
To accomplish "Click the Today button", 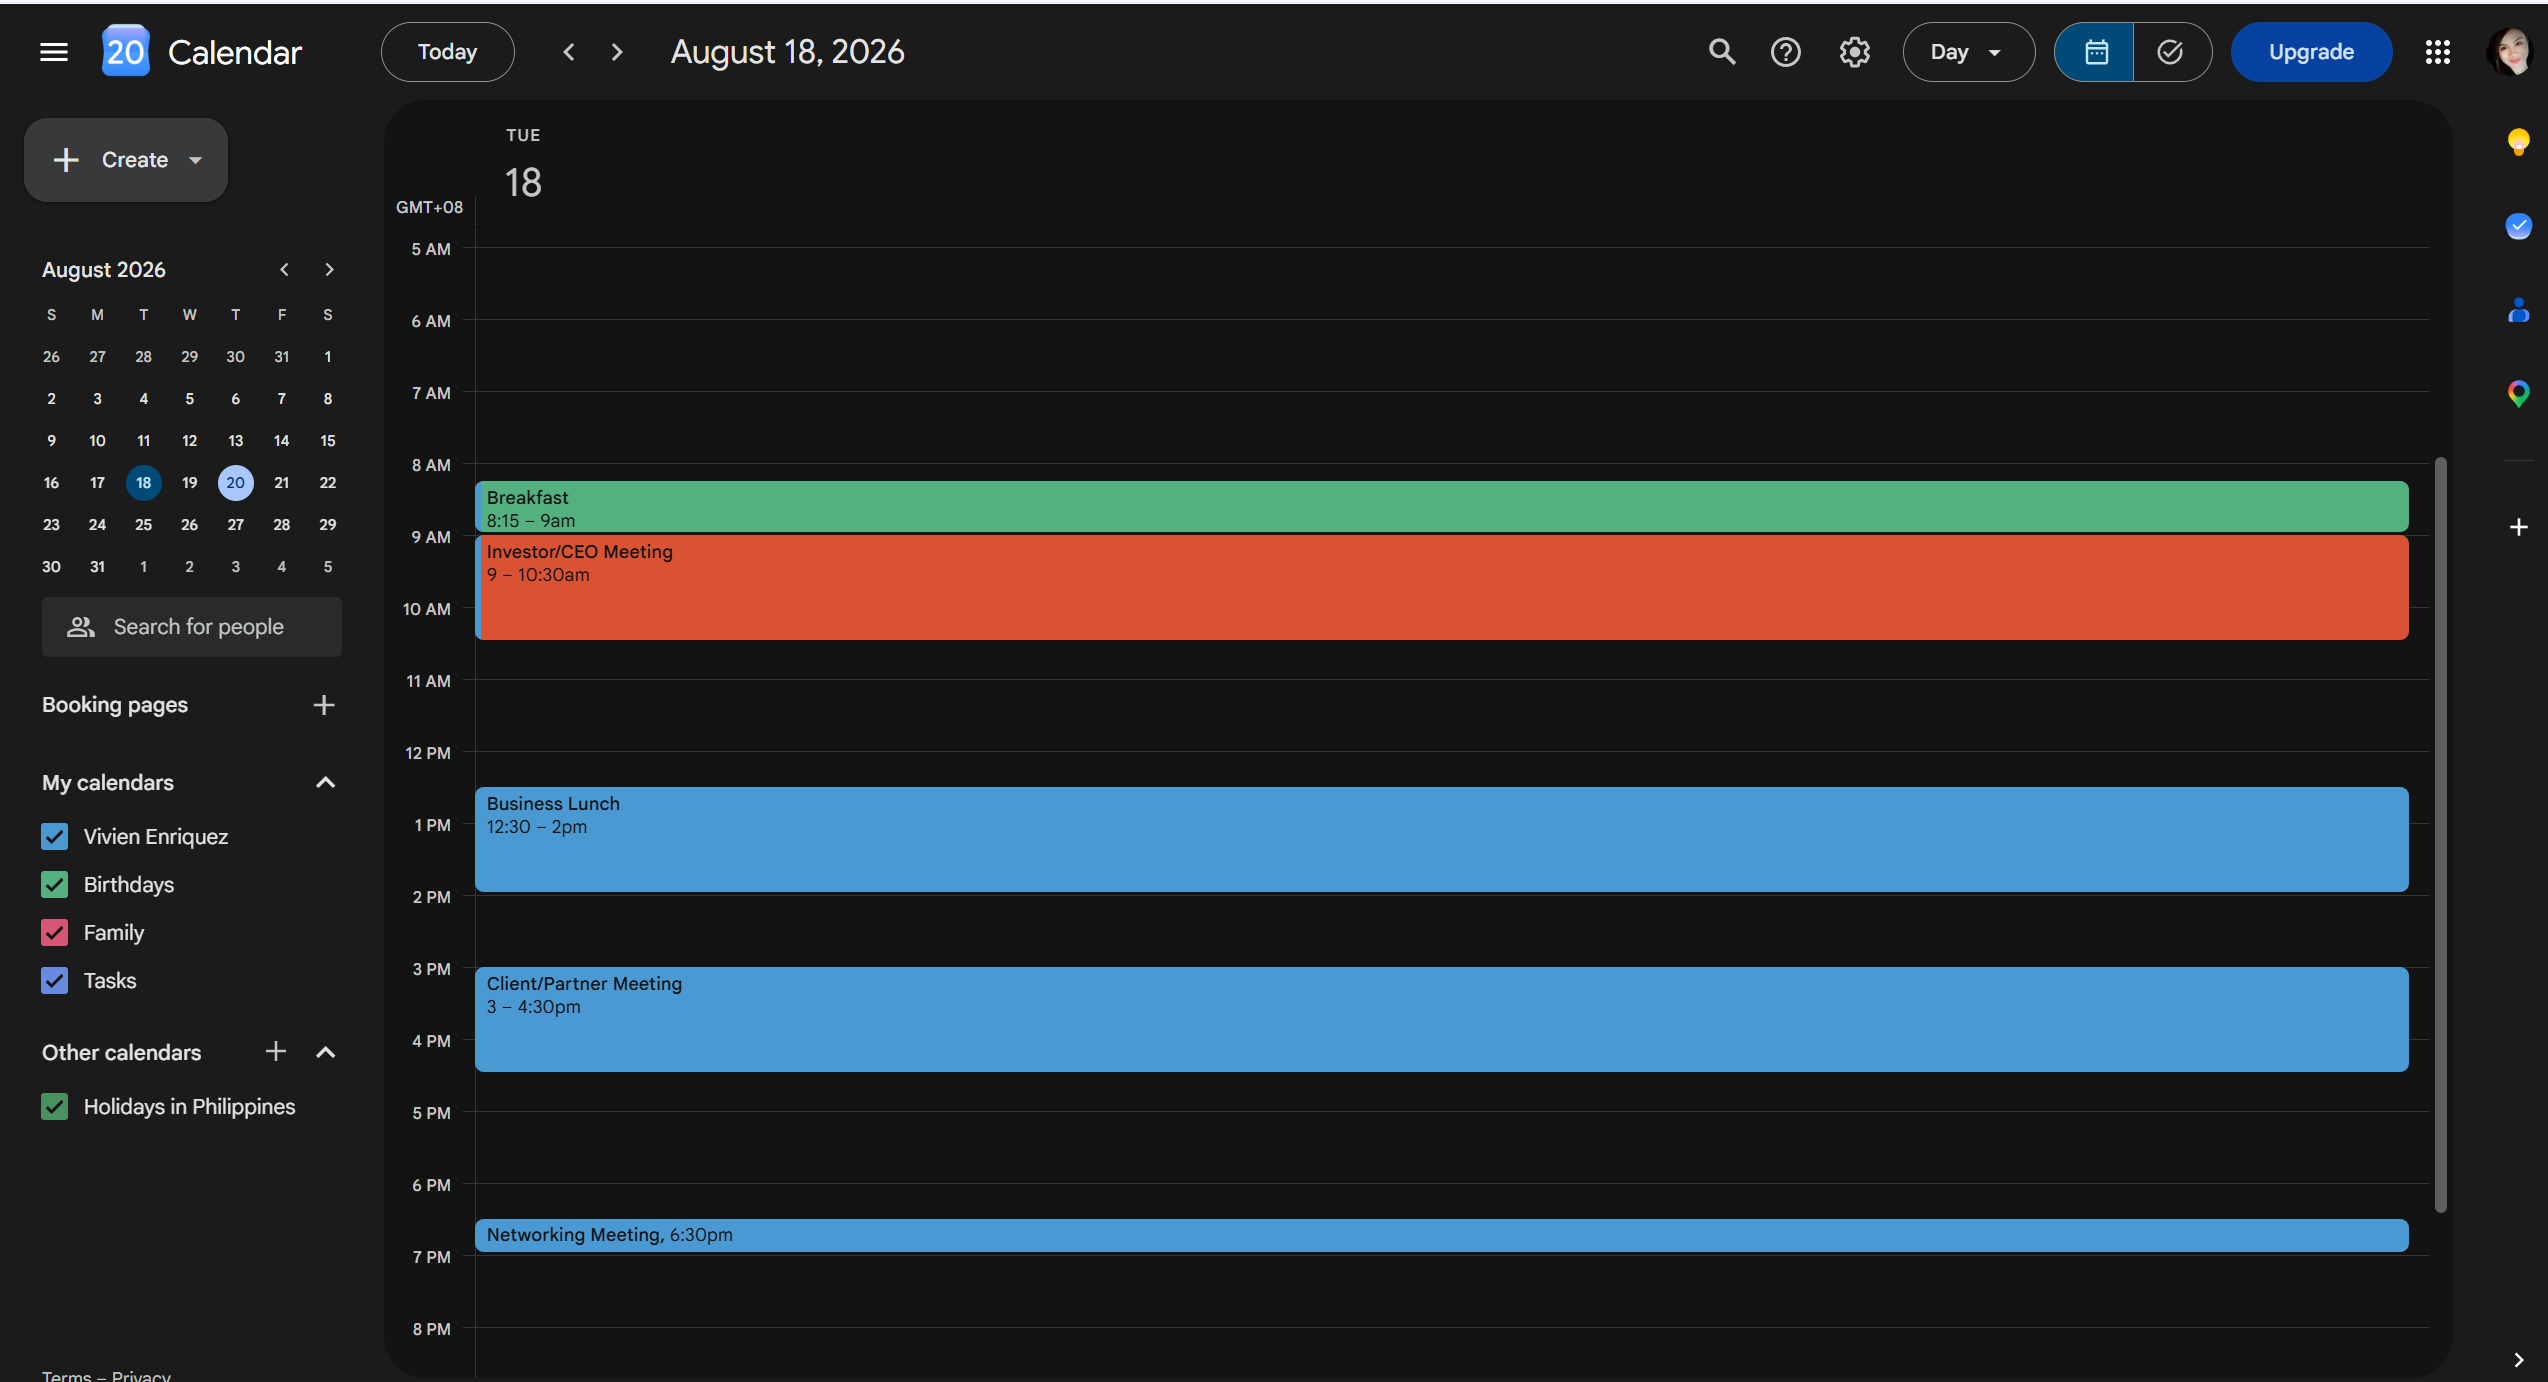I will 447,52.
